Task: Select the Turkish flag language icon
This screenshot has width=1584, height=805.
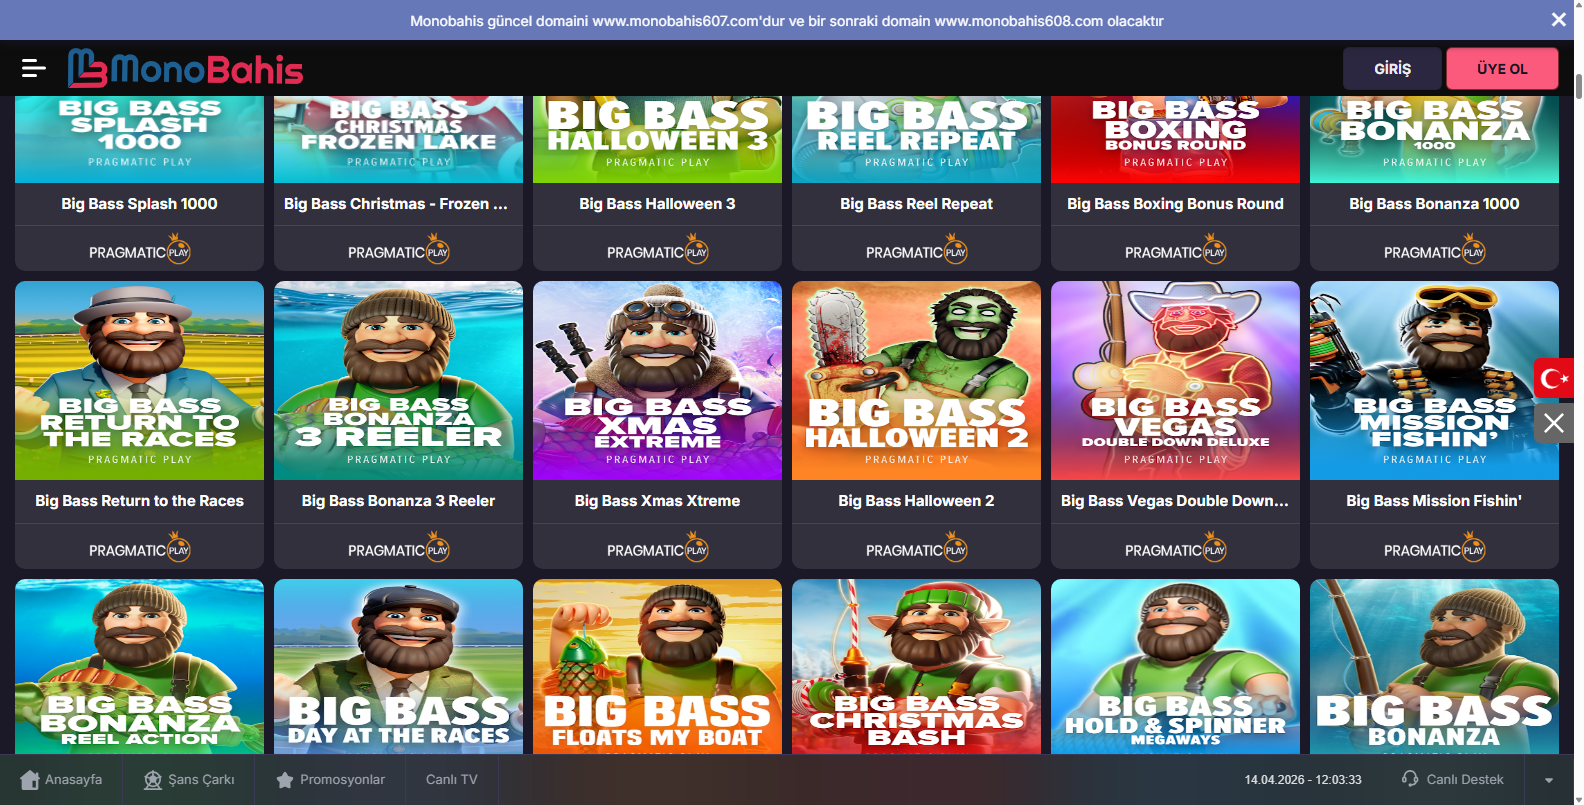Action: 1554,378
